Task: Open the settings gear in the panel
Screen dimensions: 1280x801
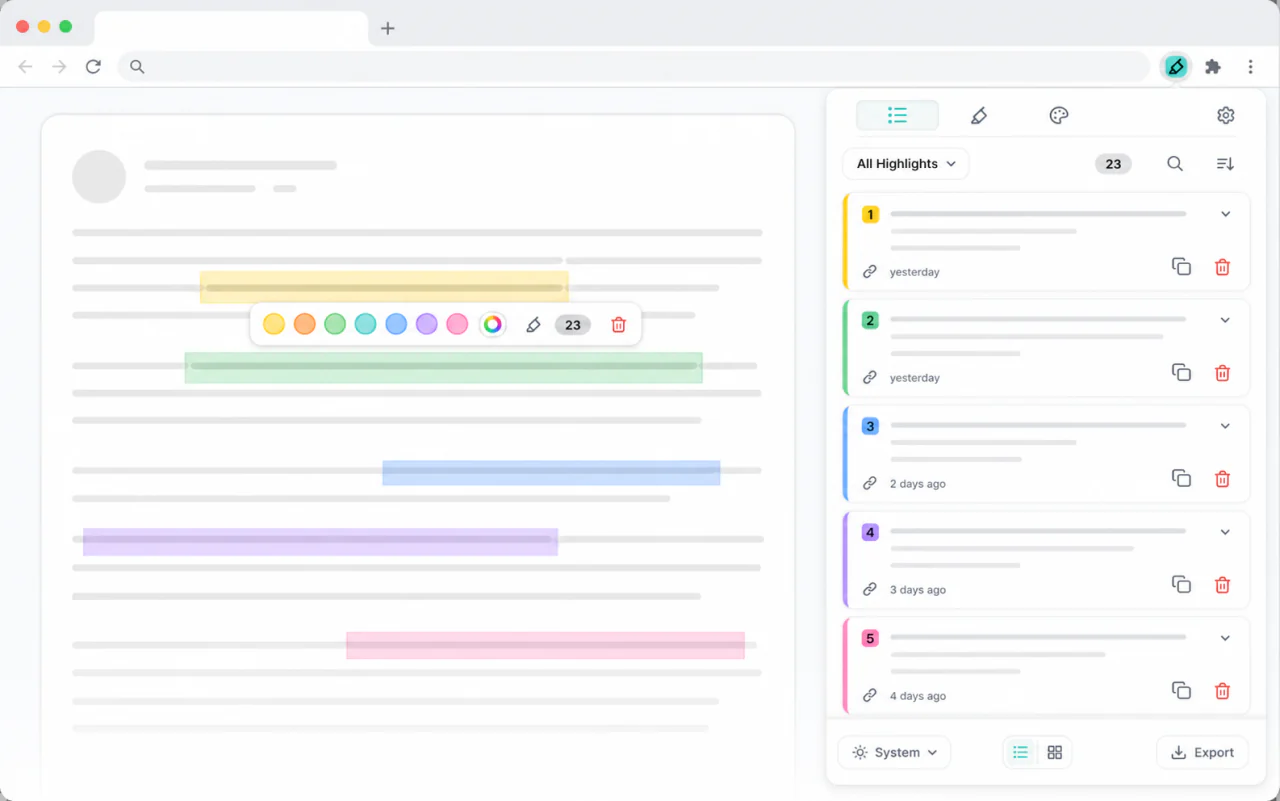Action: 1225,116
